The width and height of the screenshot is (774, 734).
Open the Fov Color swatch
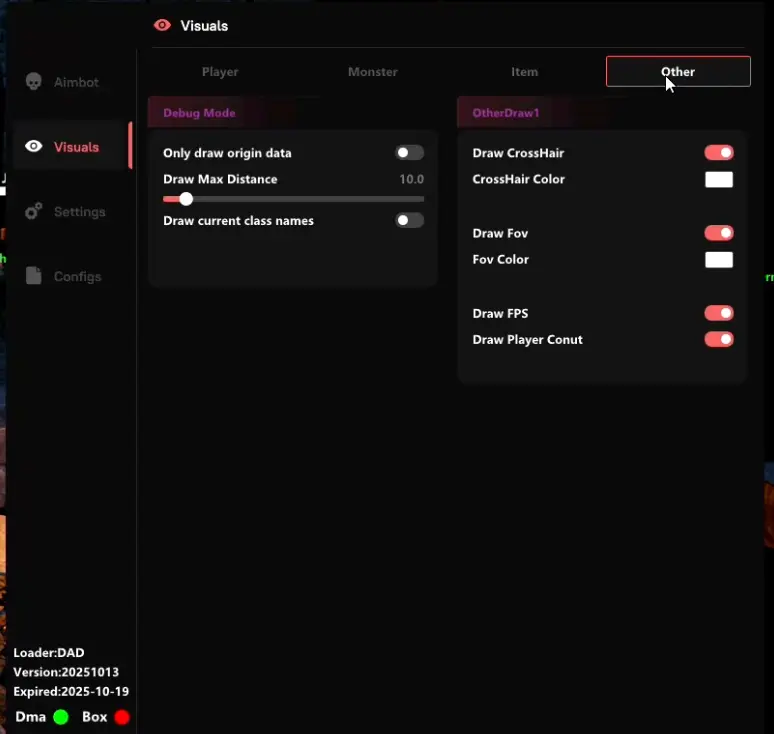pyautogui.click(x=719, y=260)
